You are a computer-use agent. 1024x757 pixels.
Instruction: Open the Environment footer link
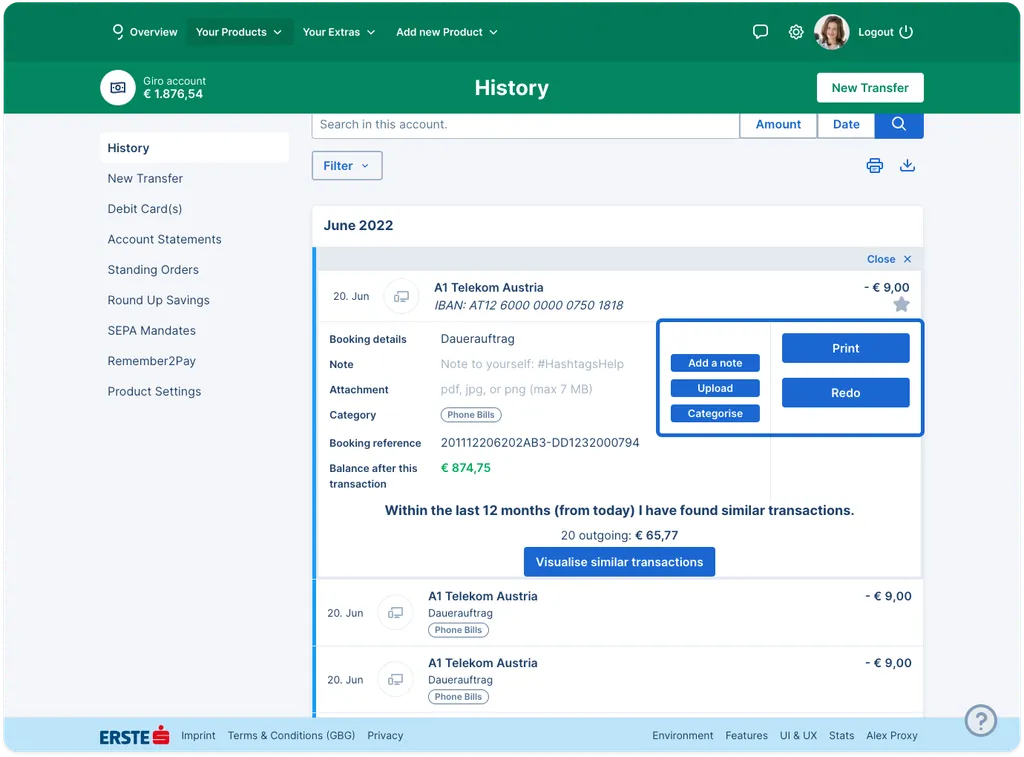[682, 735]
